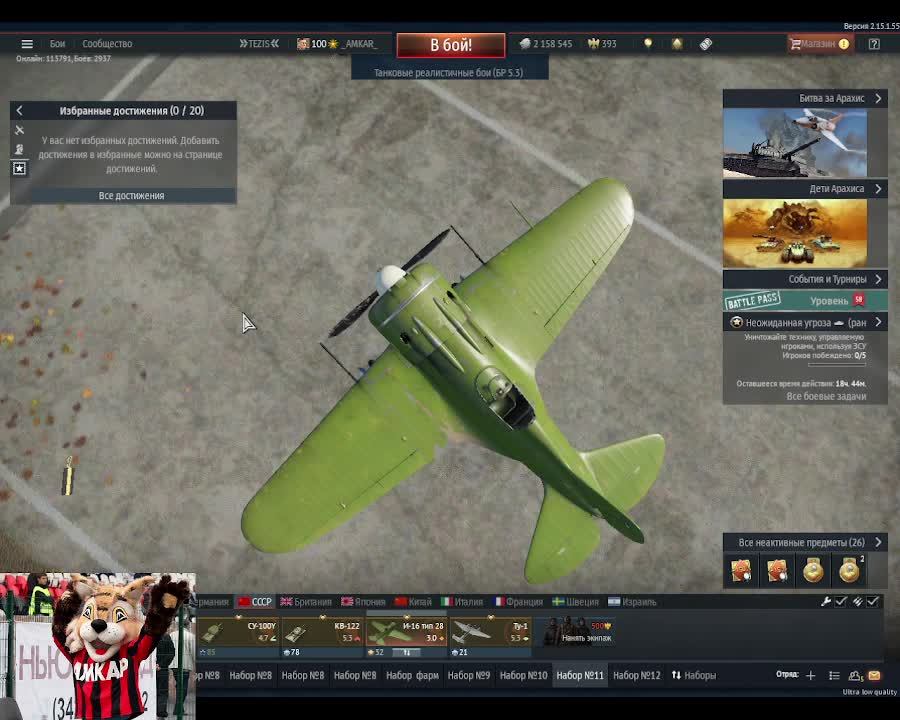900x720 pixels.
Task: Select the starred favorites icon in left panel
Action: 20,168
